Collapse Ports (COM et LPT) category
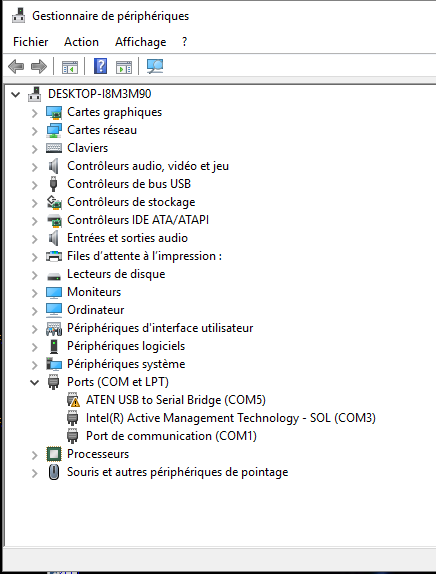 pos(34,383)
